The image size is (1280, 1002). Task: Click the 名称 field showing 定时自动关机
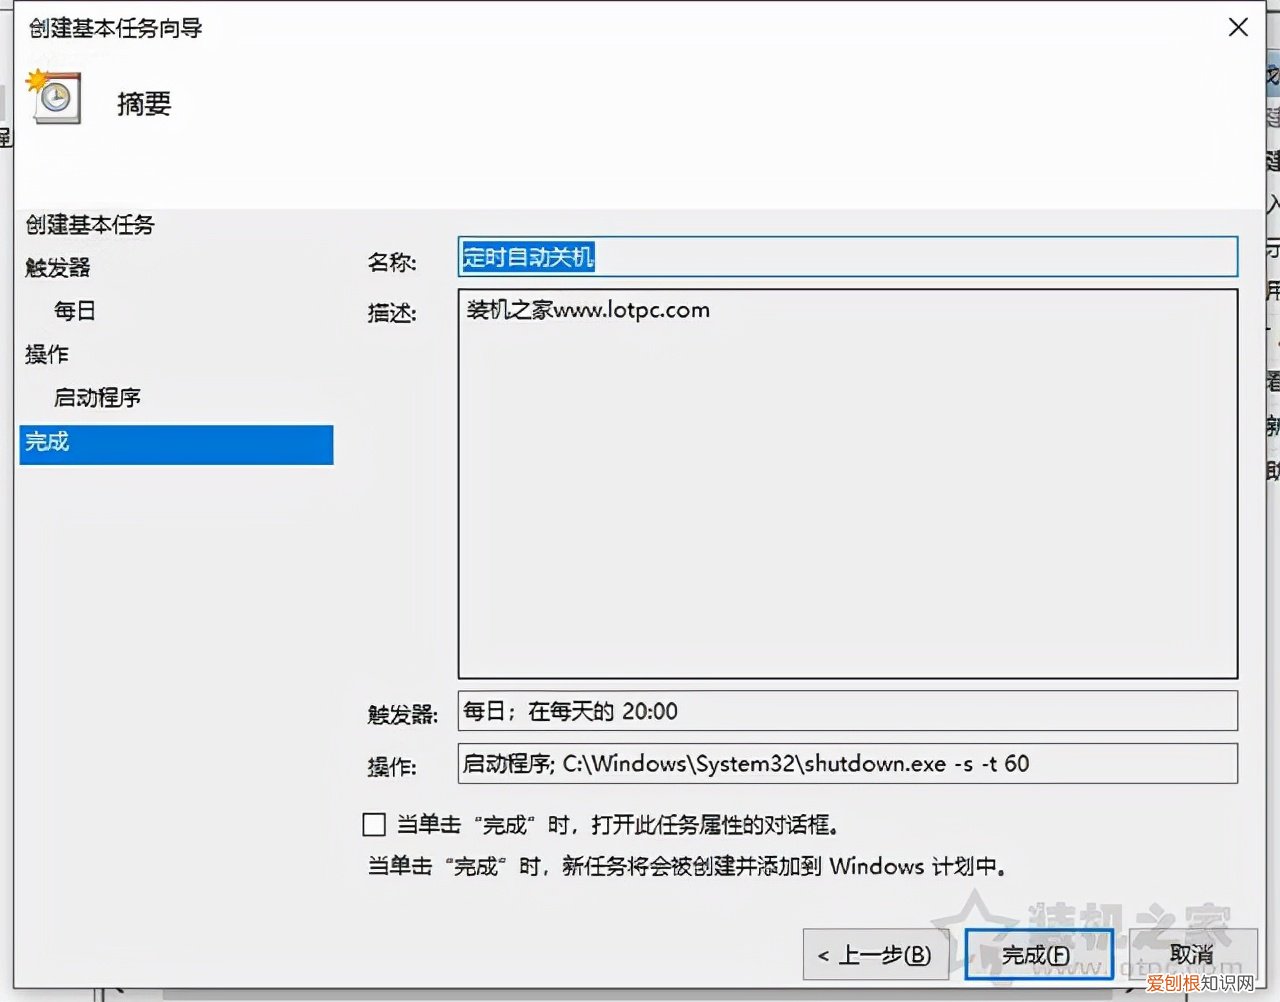pos(848,257)
